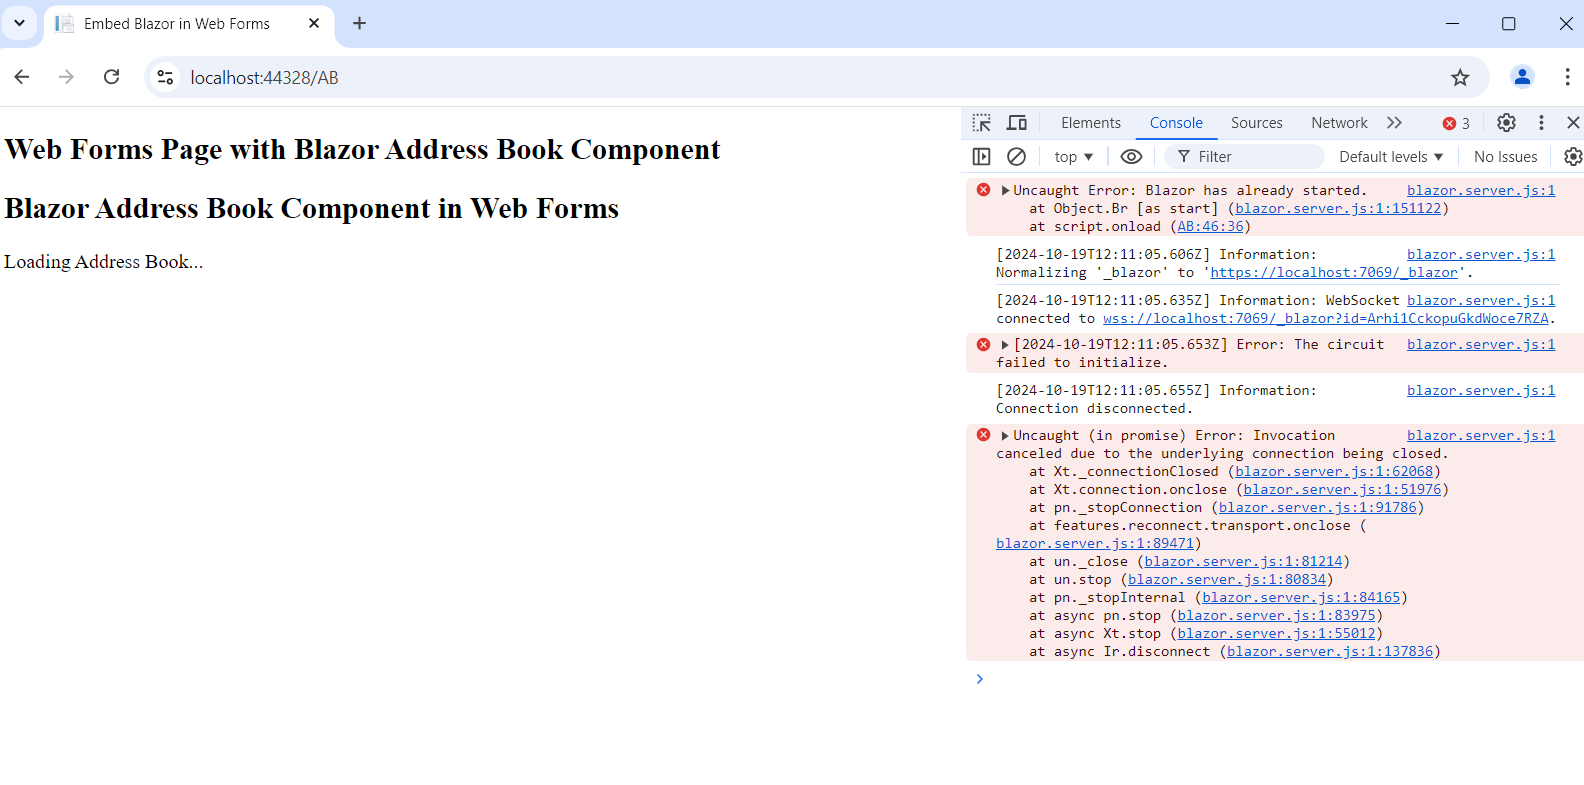
Task: Open the top context dropdown
Action: coord(1073,157)
